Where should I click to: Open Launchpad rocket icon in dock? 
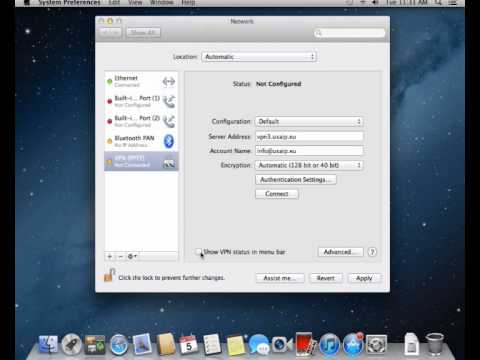click(71, 344)
